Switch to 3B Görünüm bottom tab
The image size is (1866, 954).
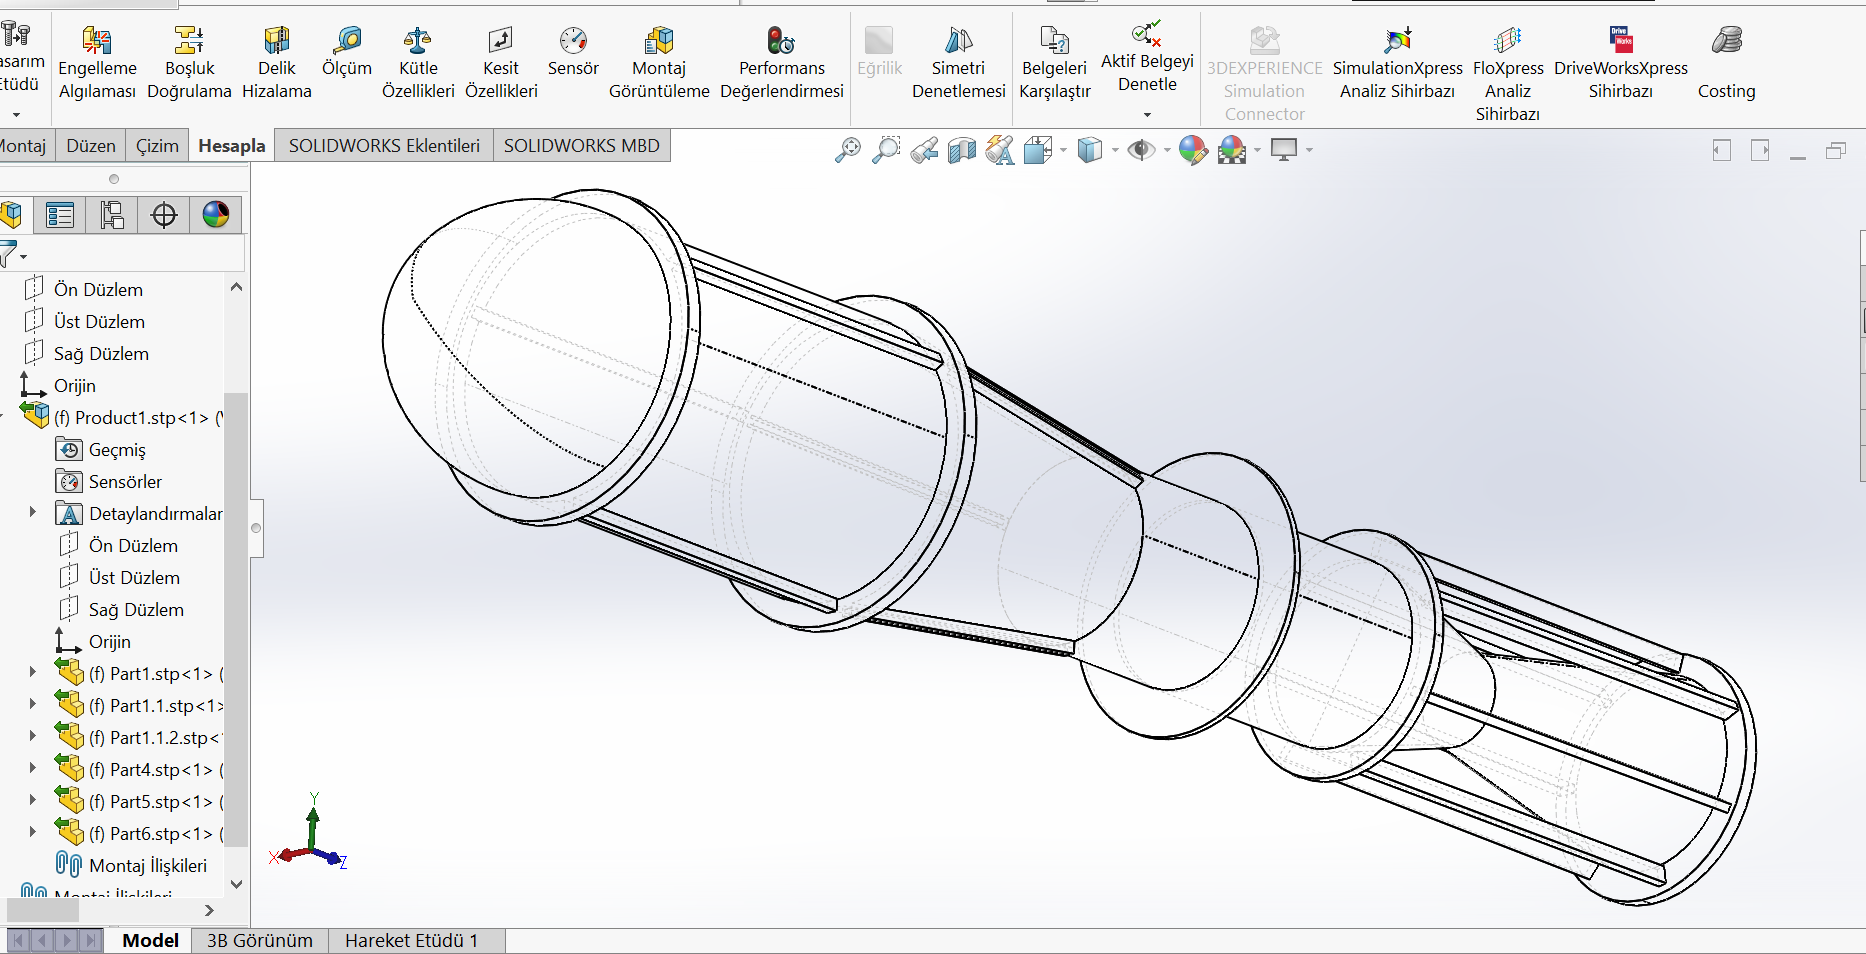[260, 940]
